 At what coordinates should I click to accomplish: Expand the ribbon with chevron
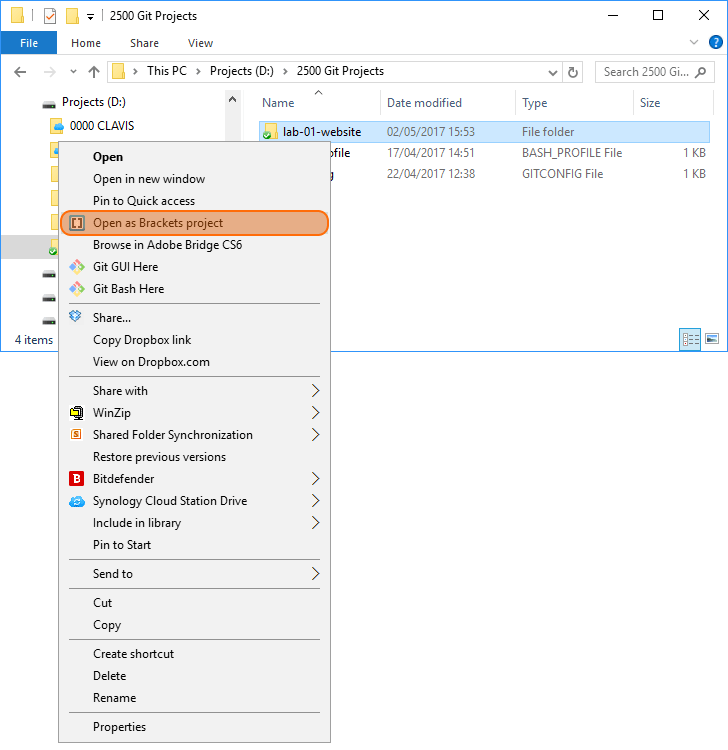click(x=694, y=43)
